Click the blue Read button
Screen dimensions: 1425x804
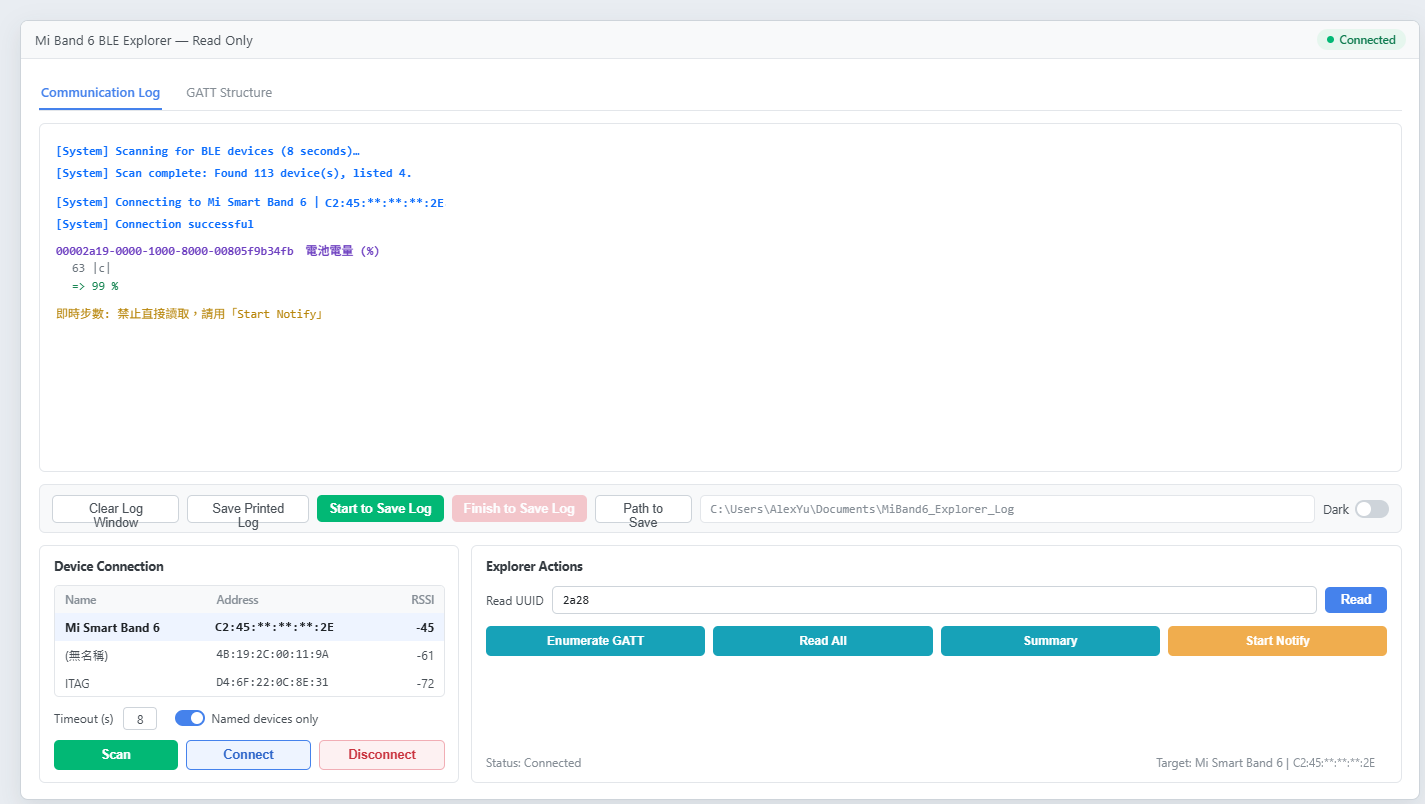(x=1356, y=600)
